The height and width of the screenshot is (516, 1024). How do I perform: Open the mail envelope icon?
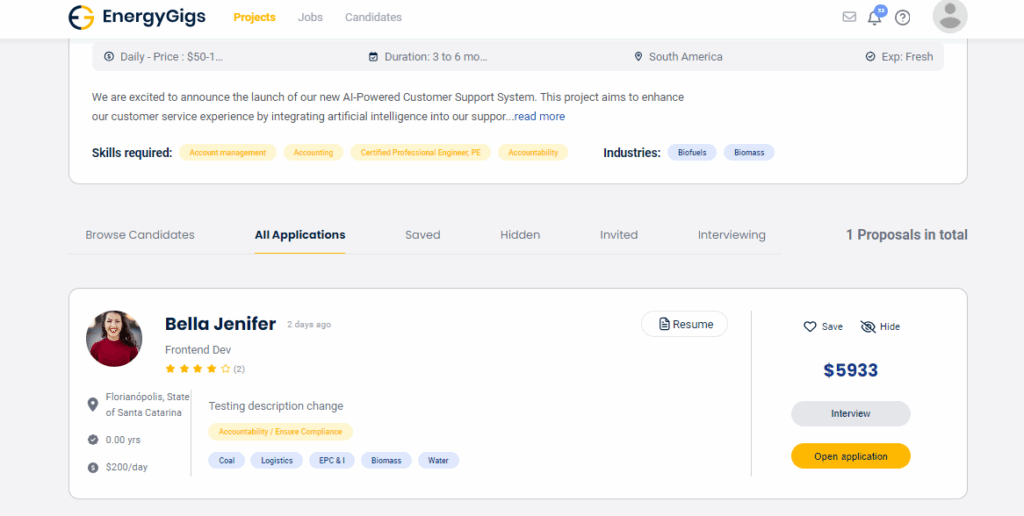[x=849, y=17]
